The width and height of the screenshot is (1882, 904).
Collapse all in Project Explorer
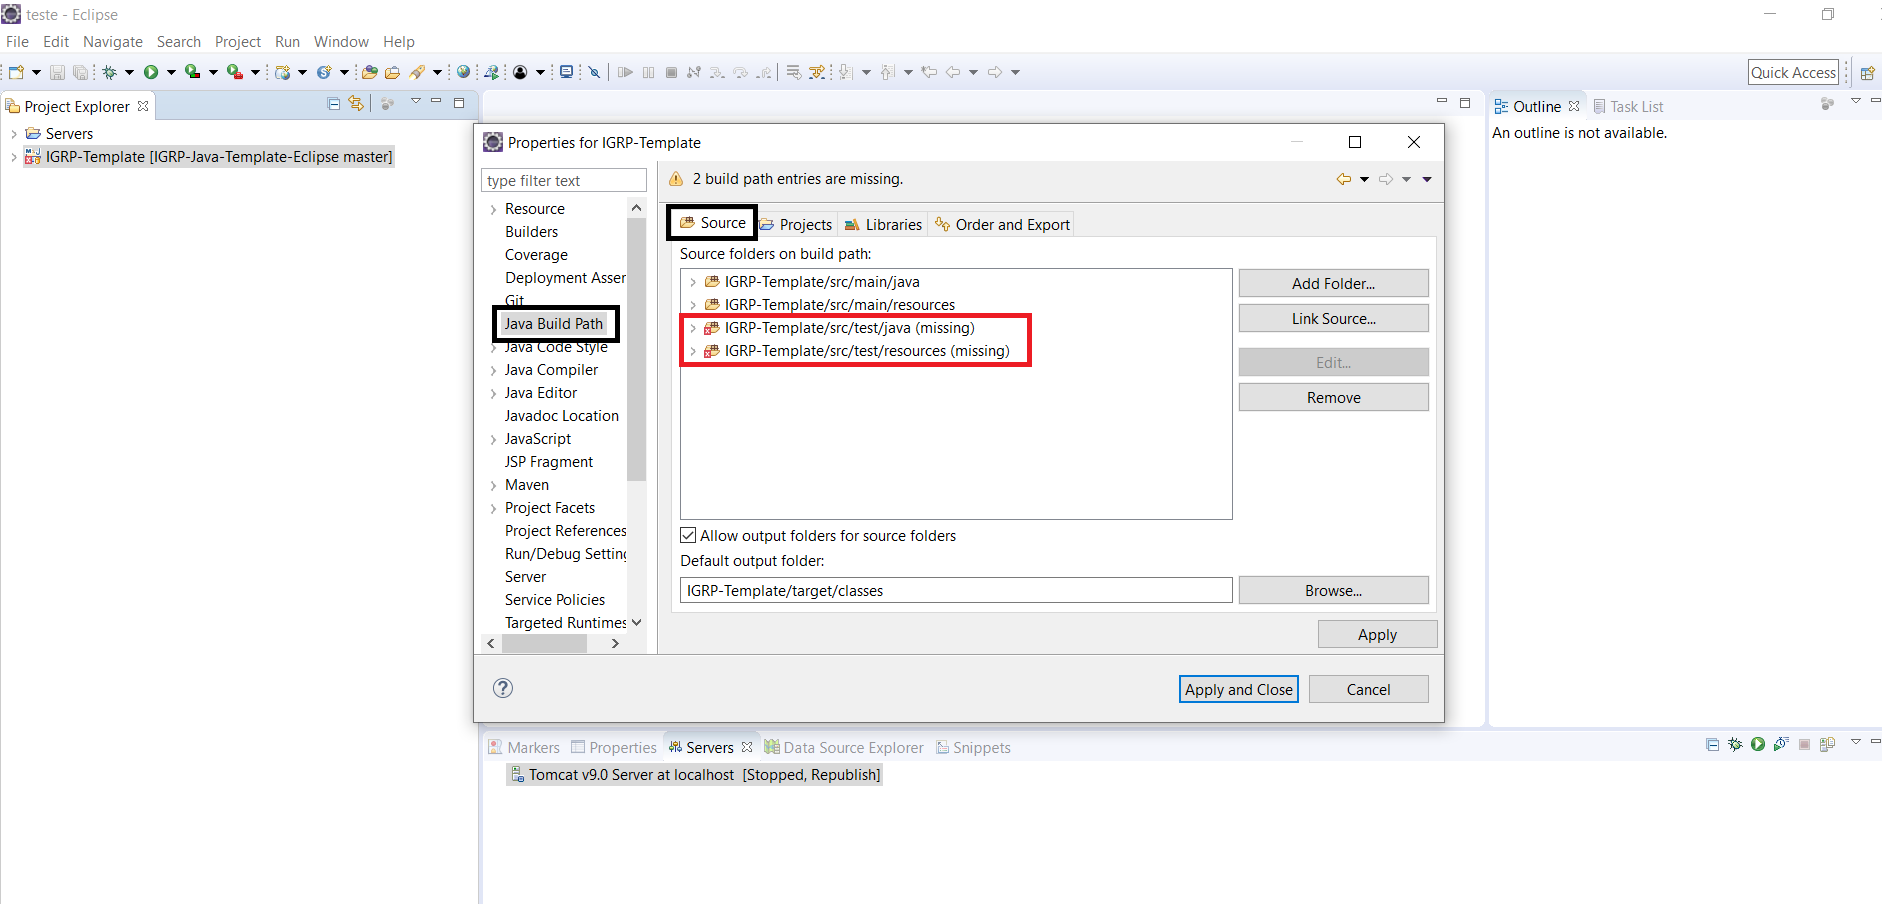[334, 103]
